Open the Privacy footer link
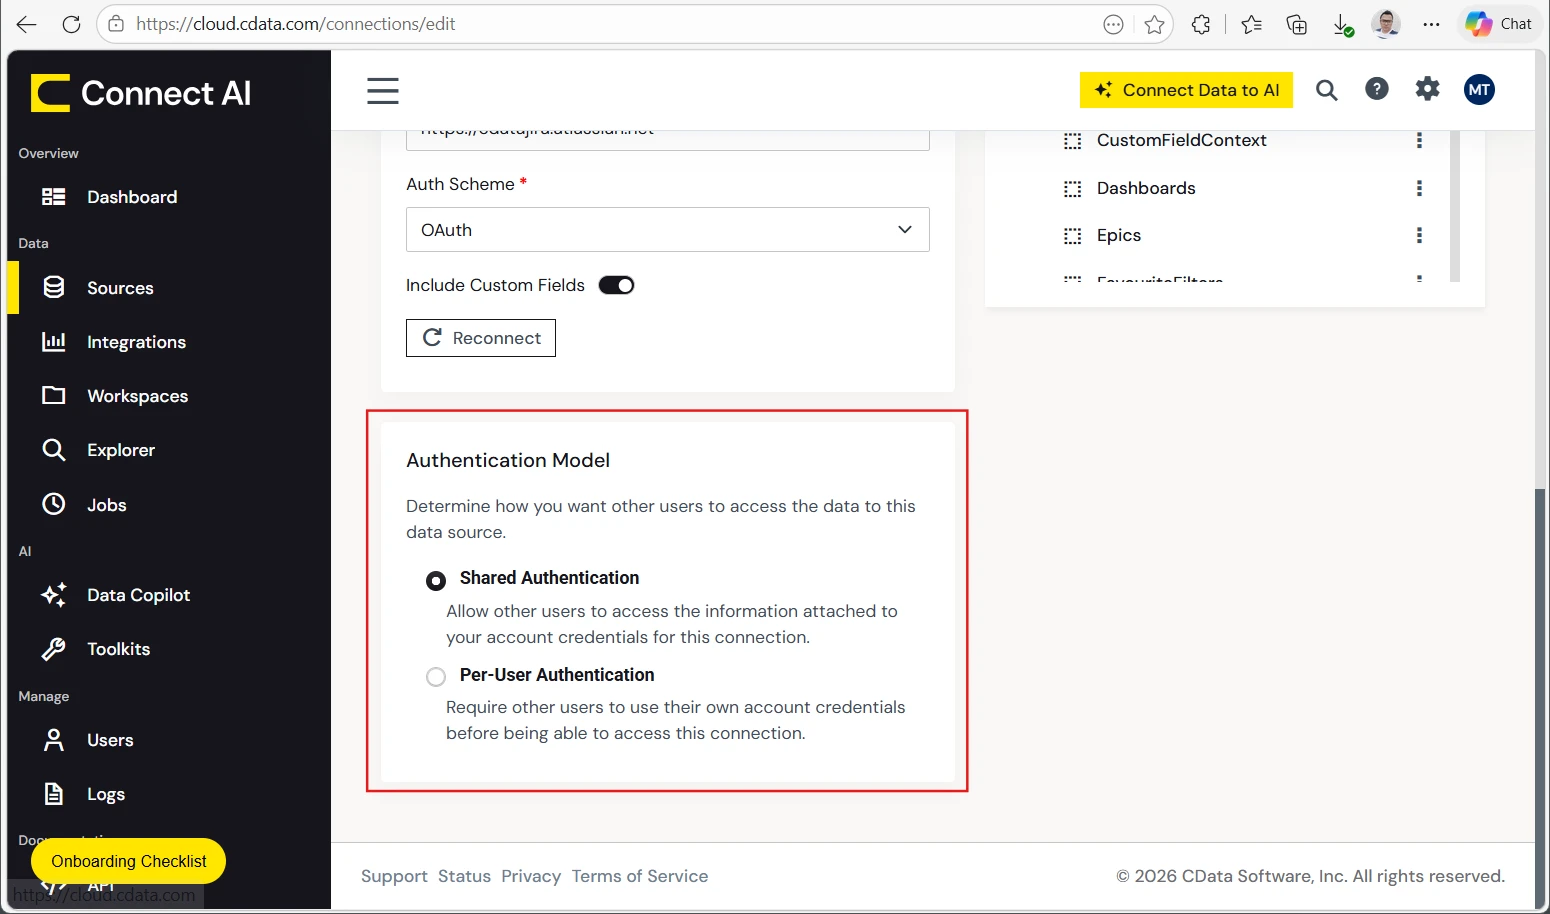Image resolution: width=1550 pixels, height=914 pixels. point(531,876)
